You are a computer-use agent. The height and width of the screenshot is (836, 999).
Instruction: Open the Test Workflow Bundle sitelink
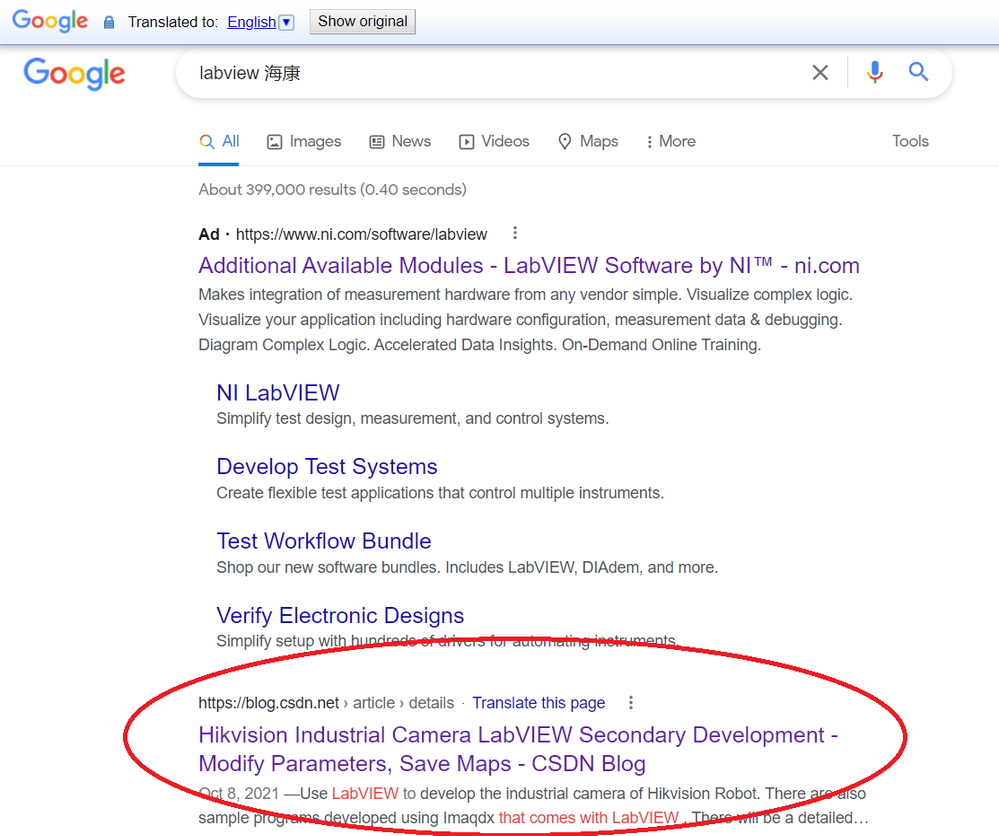[324, 541]
